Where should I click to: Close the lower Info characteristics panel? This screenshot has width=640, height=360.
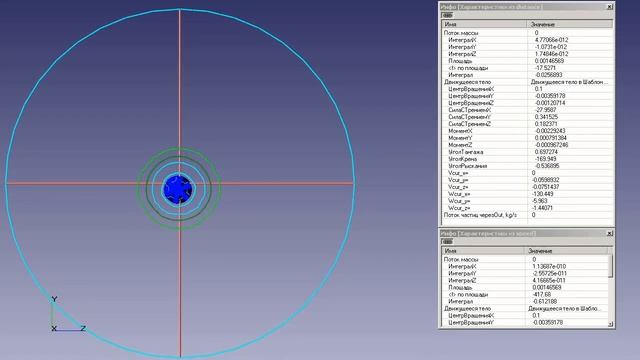click(x=609, y=233)
